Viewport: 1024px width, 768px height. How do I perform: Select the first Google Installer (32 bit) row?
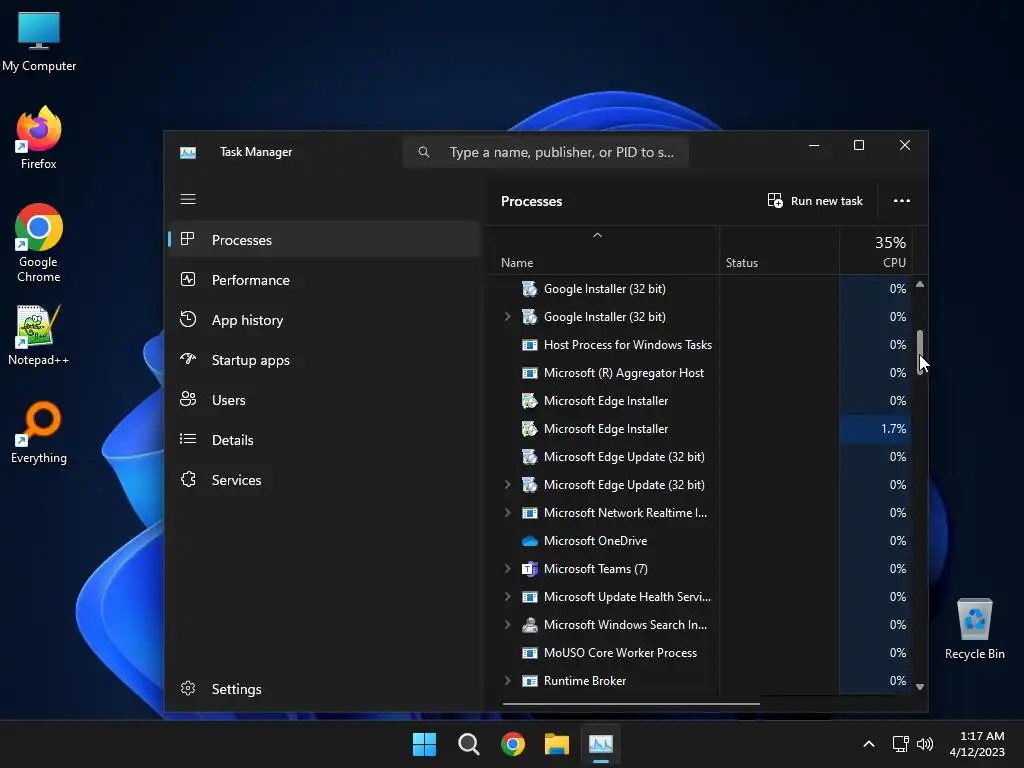coord(699,289)
